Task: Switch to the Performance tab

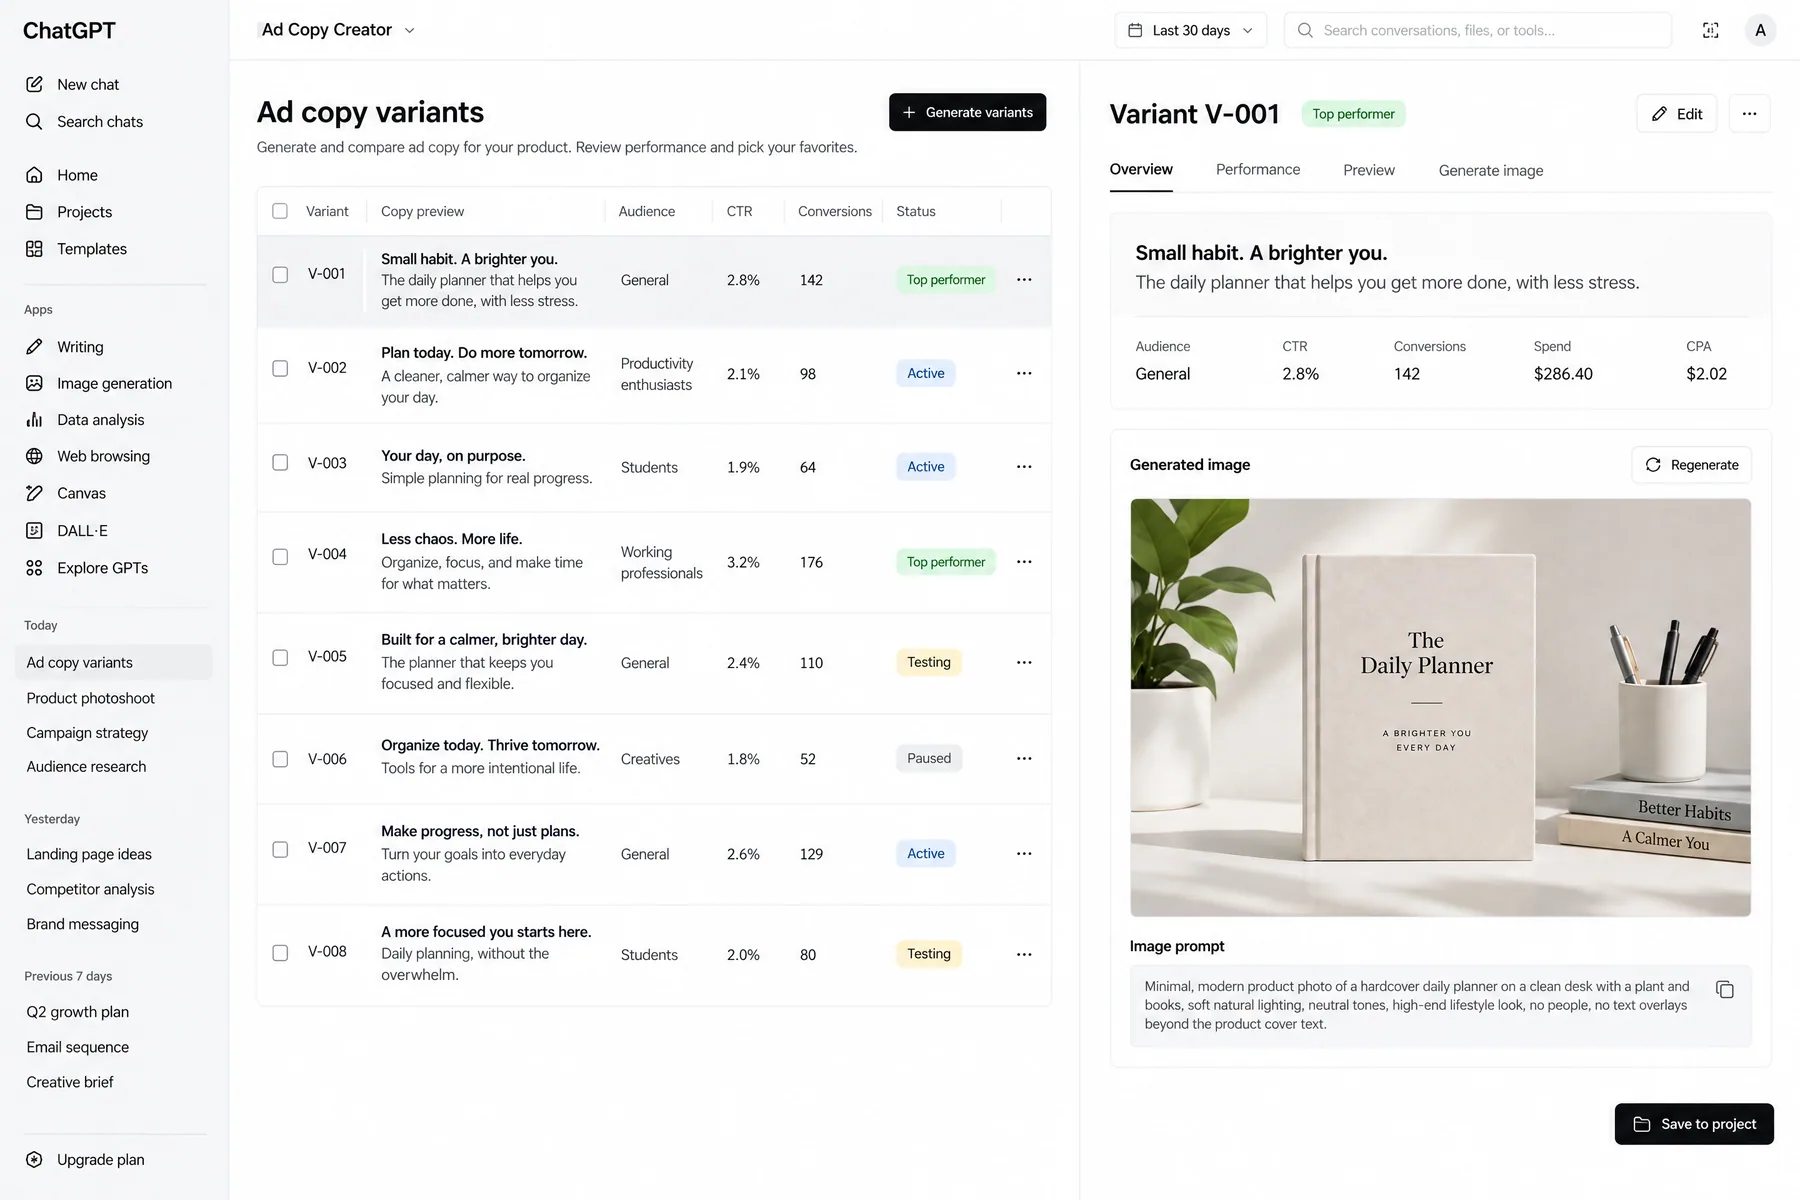Action: click(x=1258, y=170)
